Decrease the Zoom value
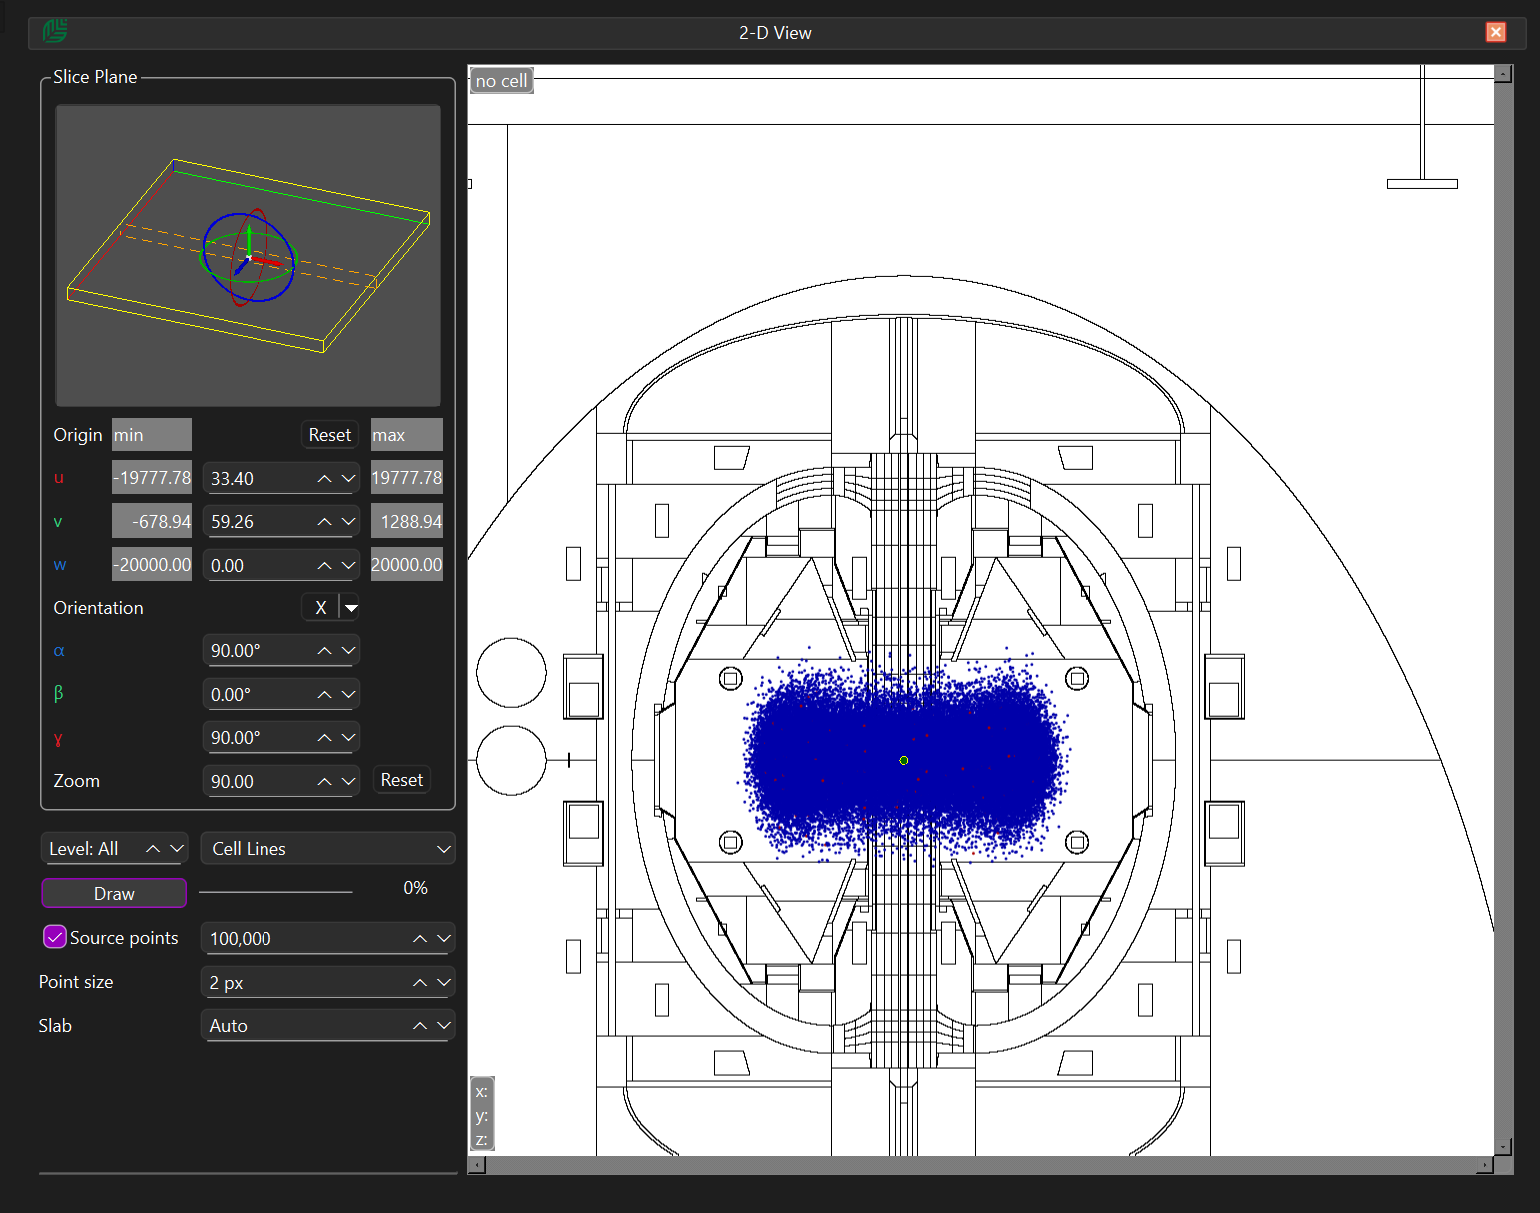 click(x=348, y=781)
